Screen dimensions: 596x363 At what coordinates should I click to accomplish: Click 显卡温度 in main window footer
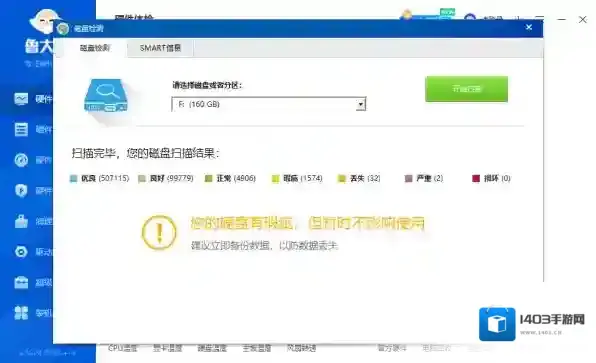pyautogui.click(x=167, y=348)
